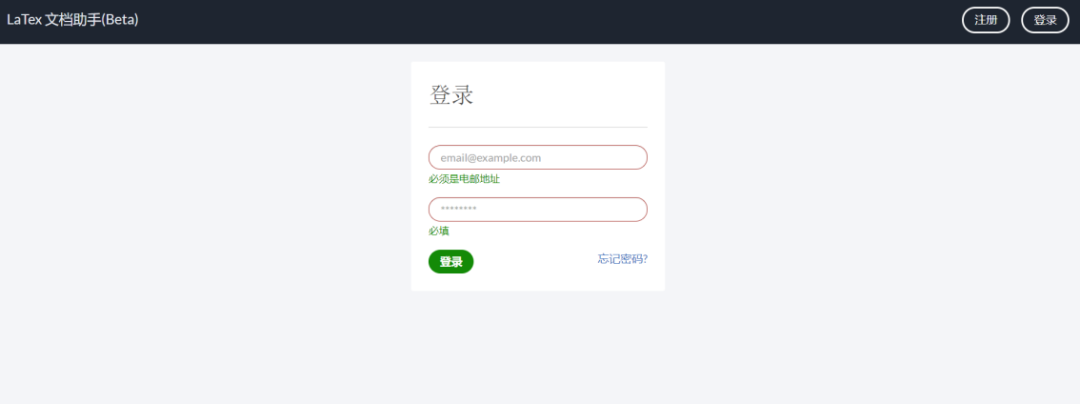1080x404 pixels.
Task: Focus the password field with asterisk placeholder
Action: click(538, 209)
